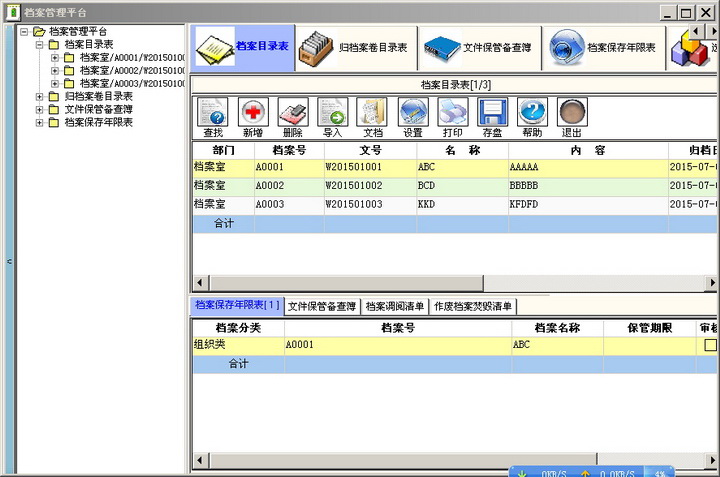Click the left sidebar collapse handle
The height and width of the screenshot is (477, 720).
9,261
